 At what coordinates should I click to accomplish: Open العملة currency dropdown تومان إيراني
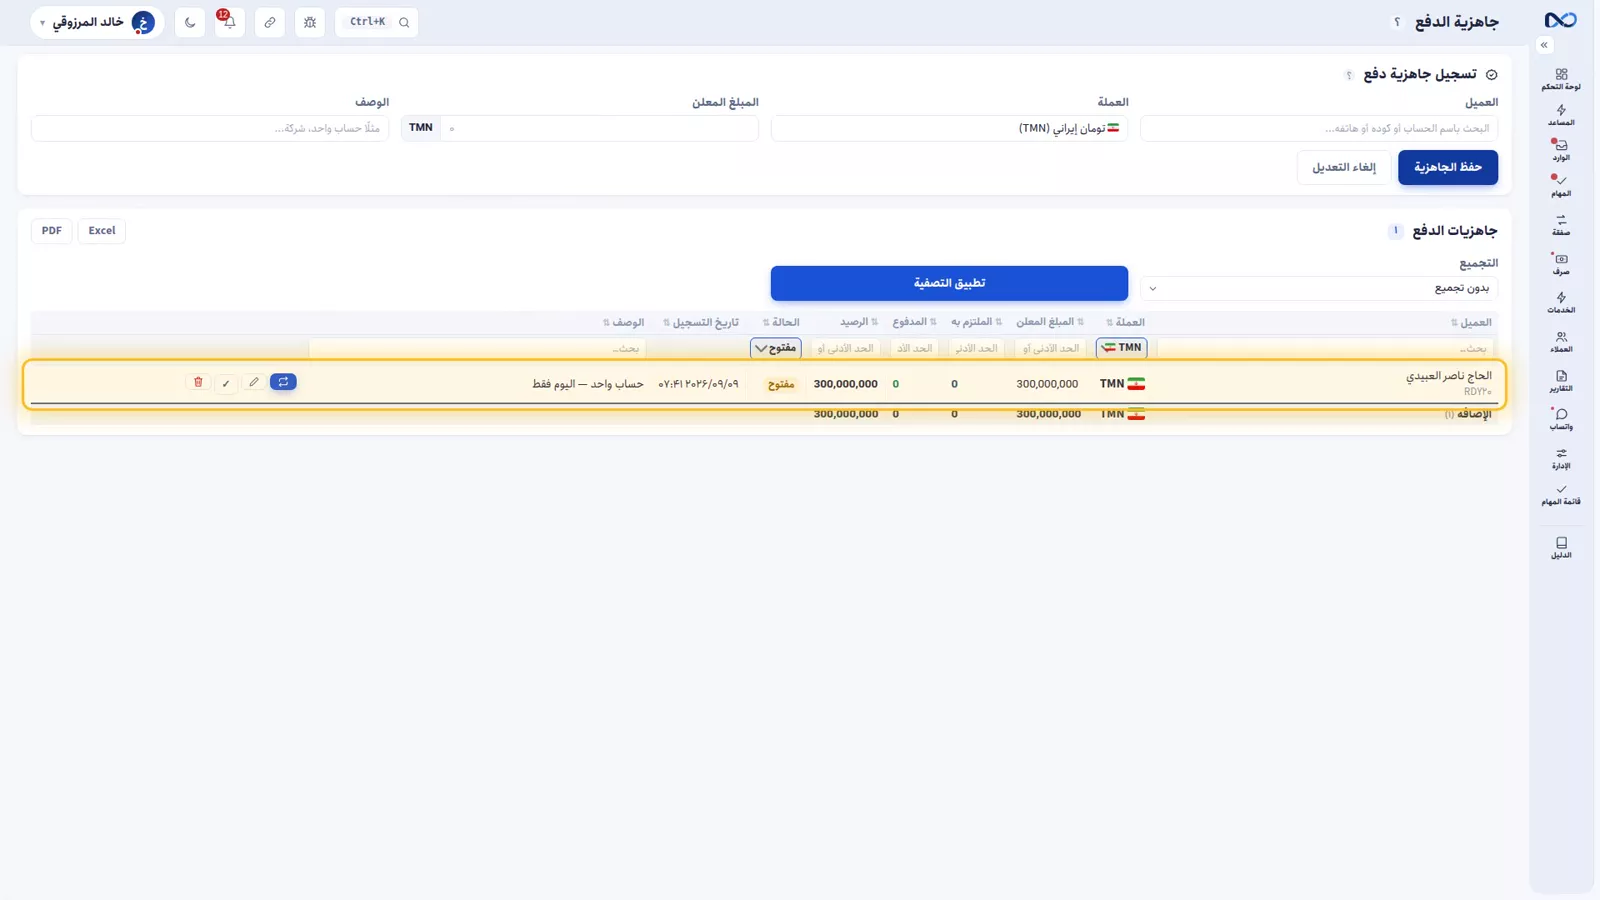coord(949,128)
